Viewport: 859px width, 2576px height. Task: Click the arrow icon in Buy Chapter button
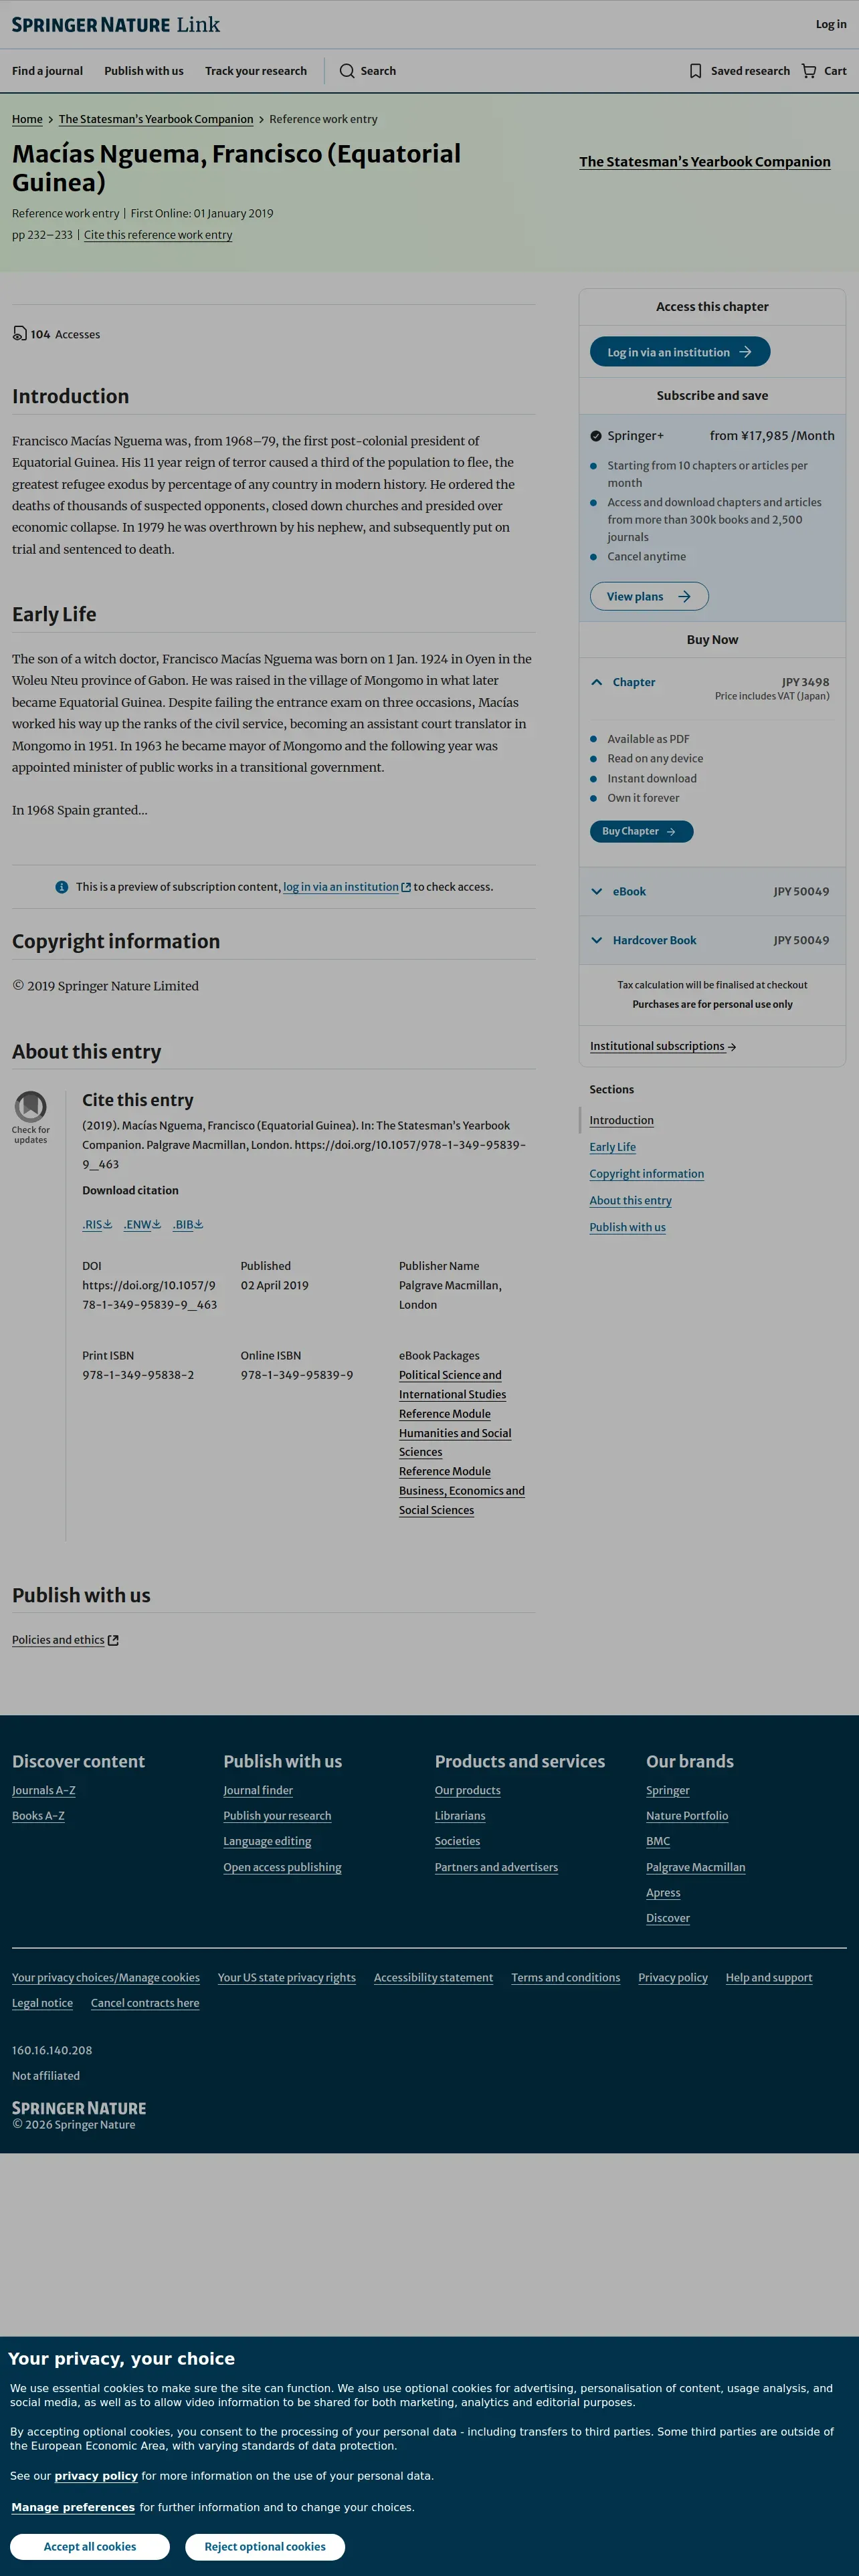671,831
